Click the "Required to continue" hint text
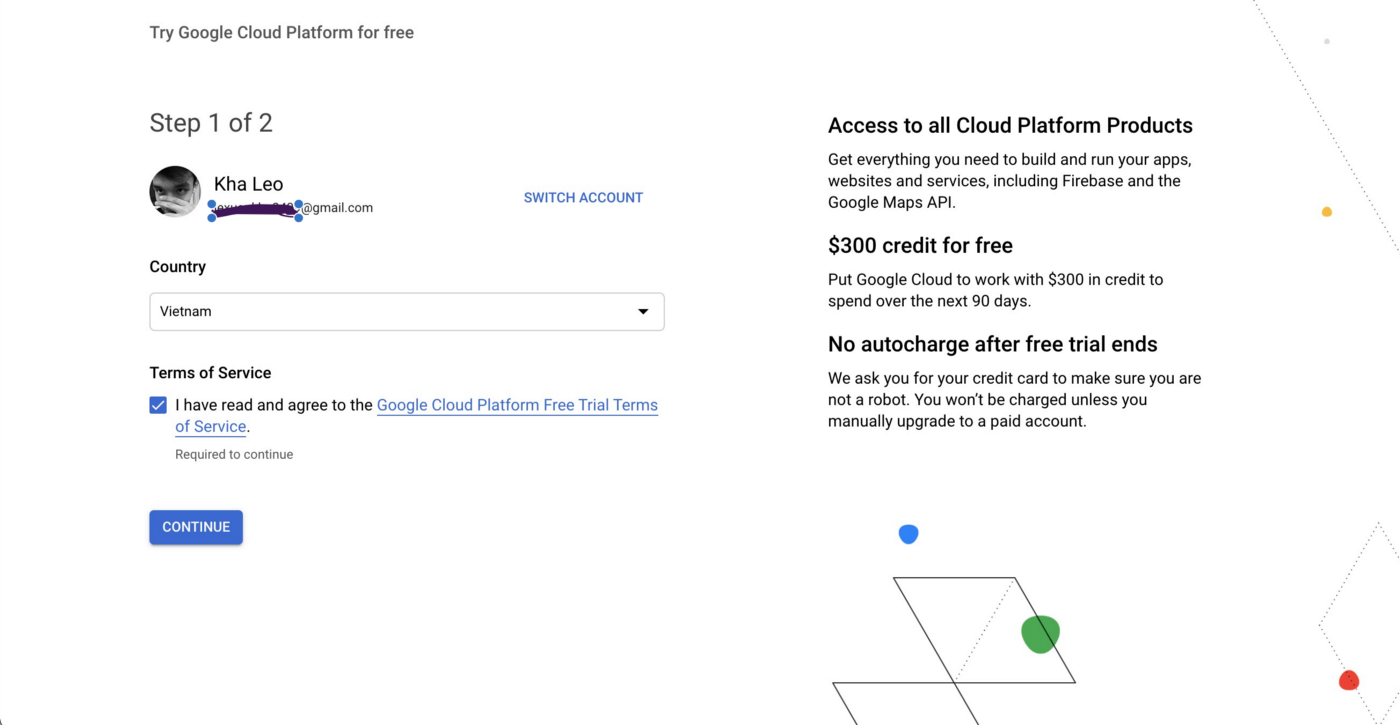Image resolution: width=1400 pixels, height=725 pixels. [x=234, y=454]
